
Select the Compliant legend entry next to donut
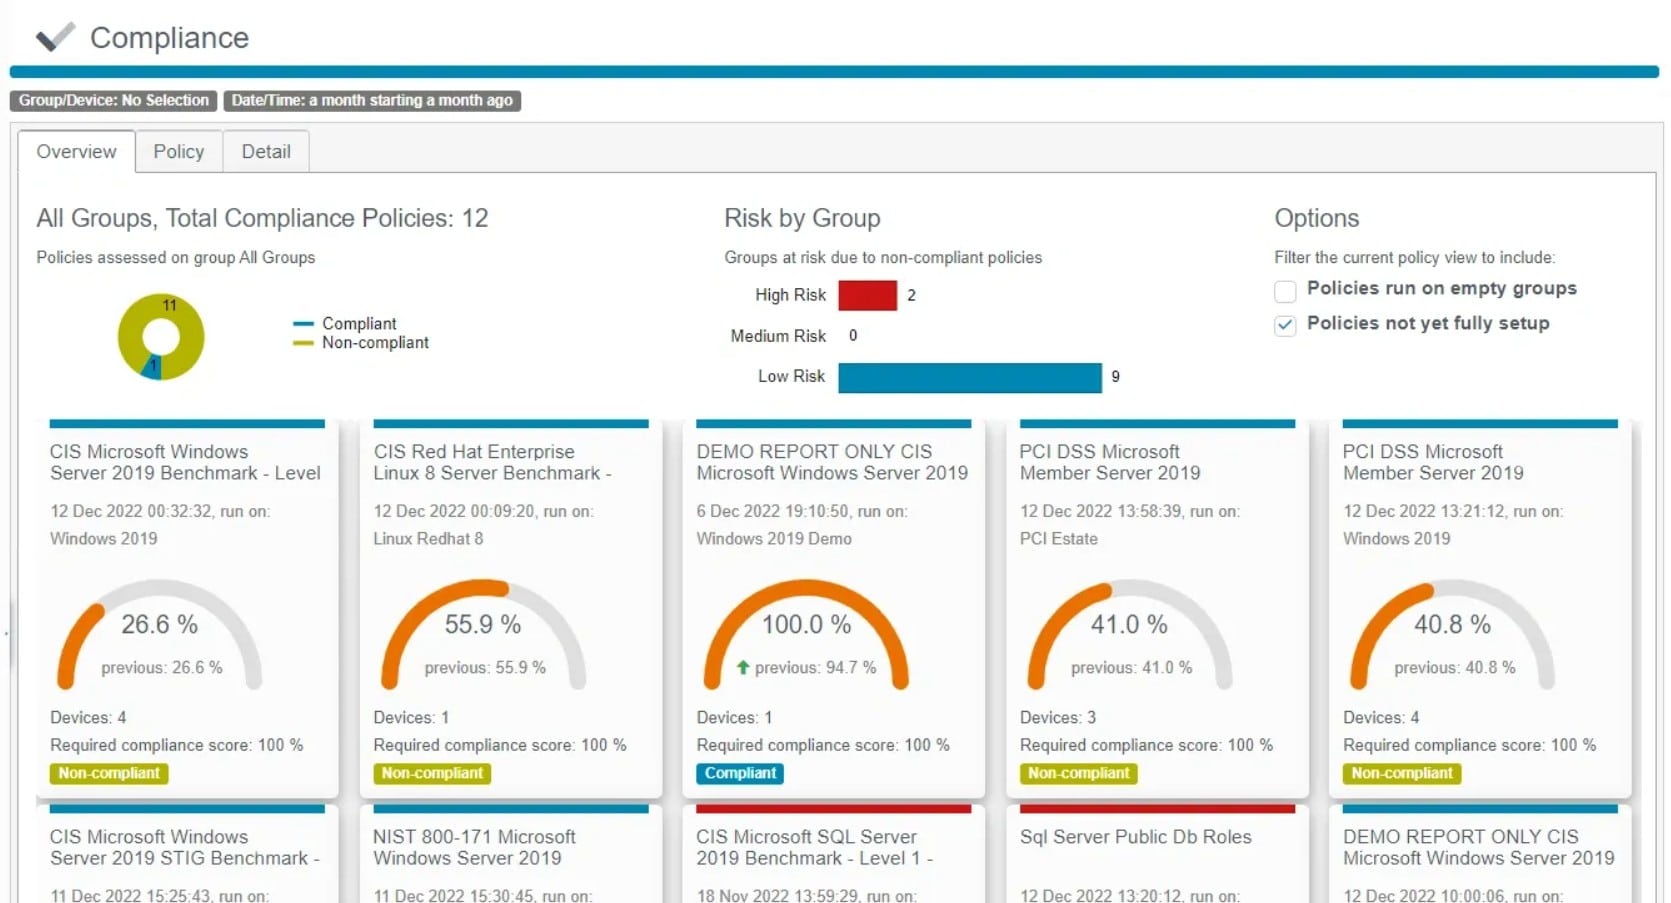[x=358, y=323]
